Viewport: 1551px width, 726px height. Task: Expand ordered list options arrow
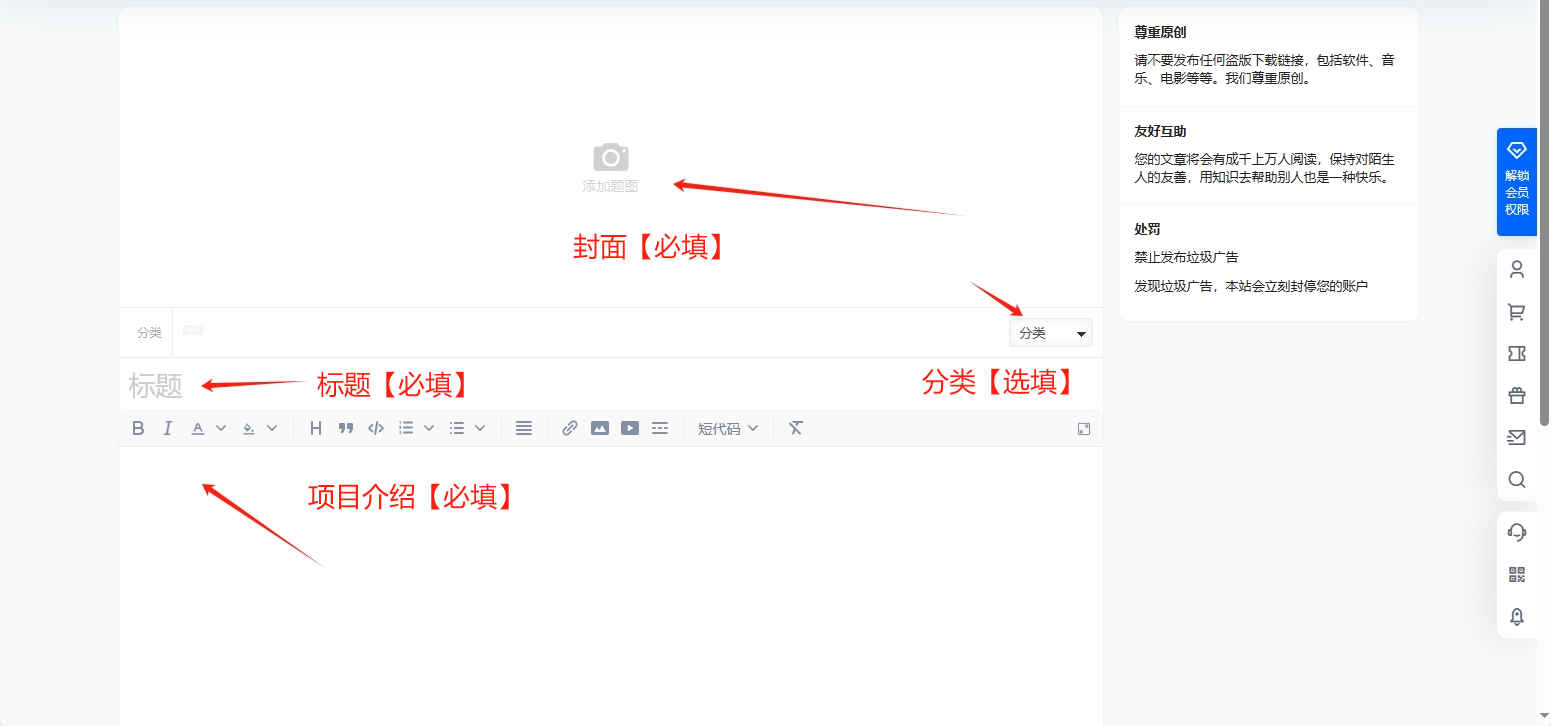pyautogui.click(x=429, y=428)
